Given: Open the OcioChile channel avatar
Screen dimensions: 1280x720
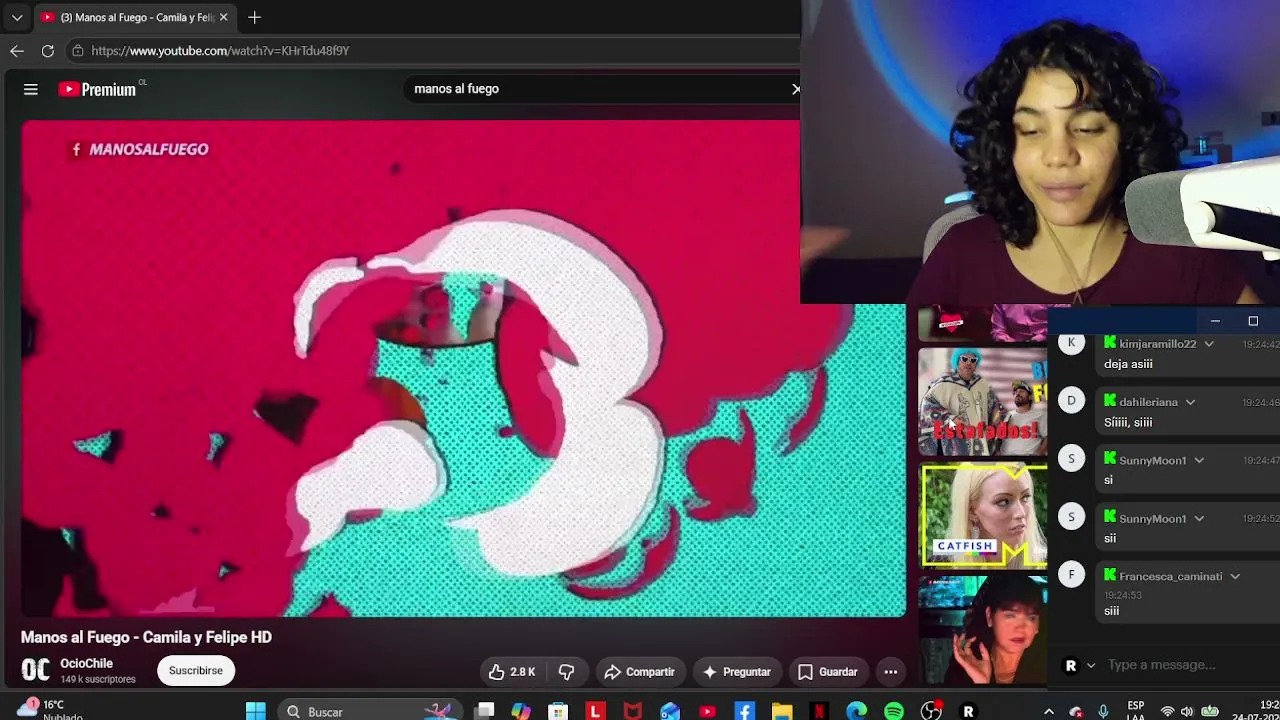Looking at the screenshot, I should coord(36,670).
